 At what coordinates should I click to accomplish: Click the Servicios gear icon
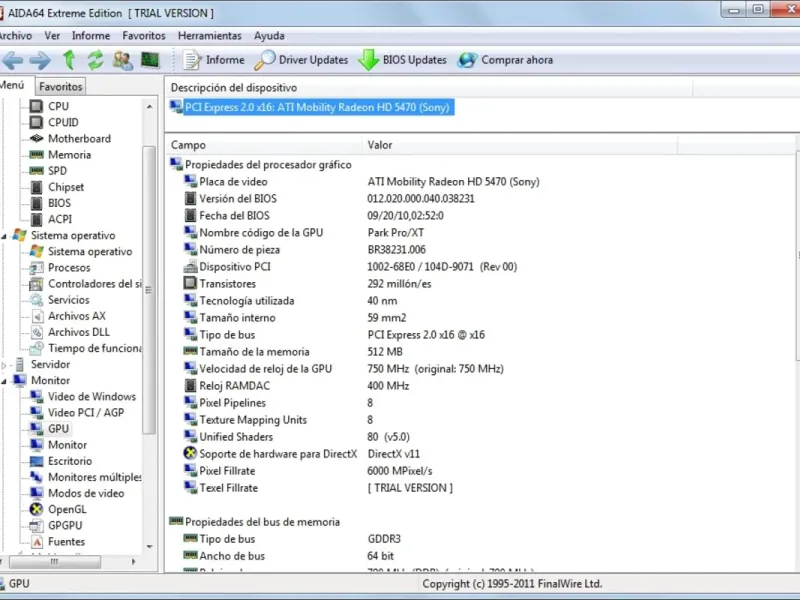[36, 299]
